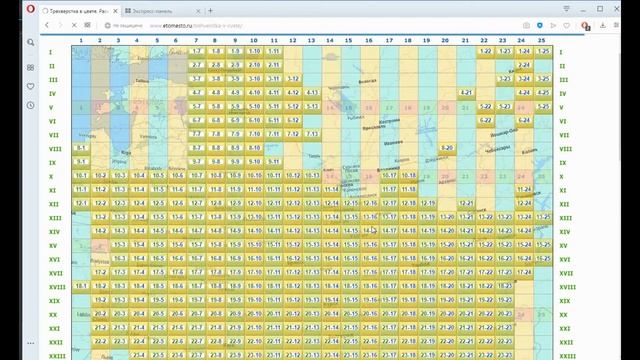Image resolution: width=640 pixels, height=360 pixels.
Task: Open map sheet 1-25
Action: coord(543,51)
